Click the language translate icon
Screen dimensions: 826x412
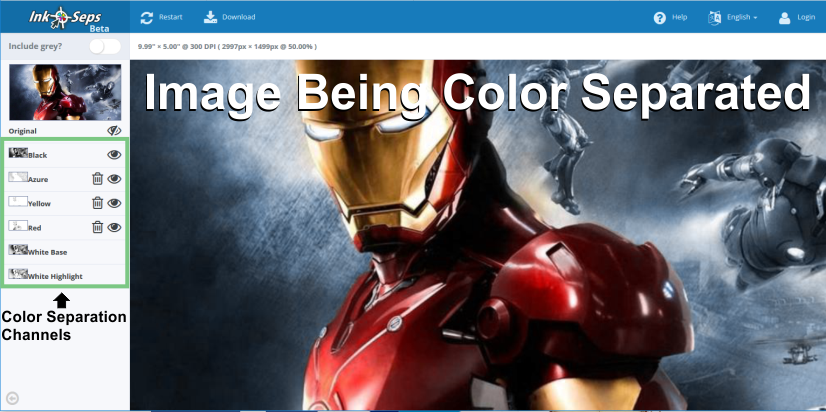[714, 18]
